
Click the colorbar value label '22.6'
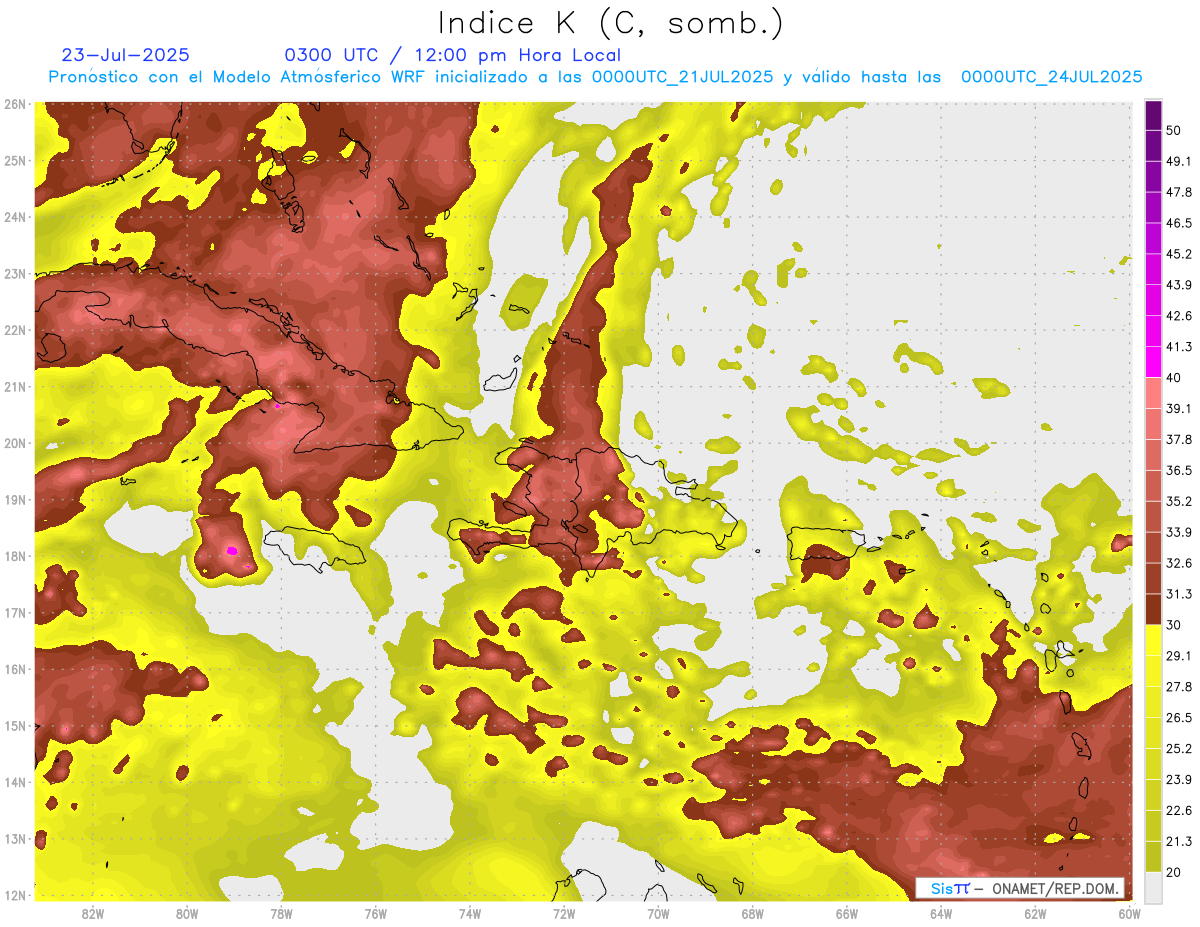1178,810
